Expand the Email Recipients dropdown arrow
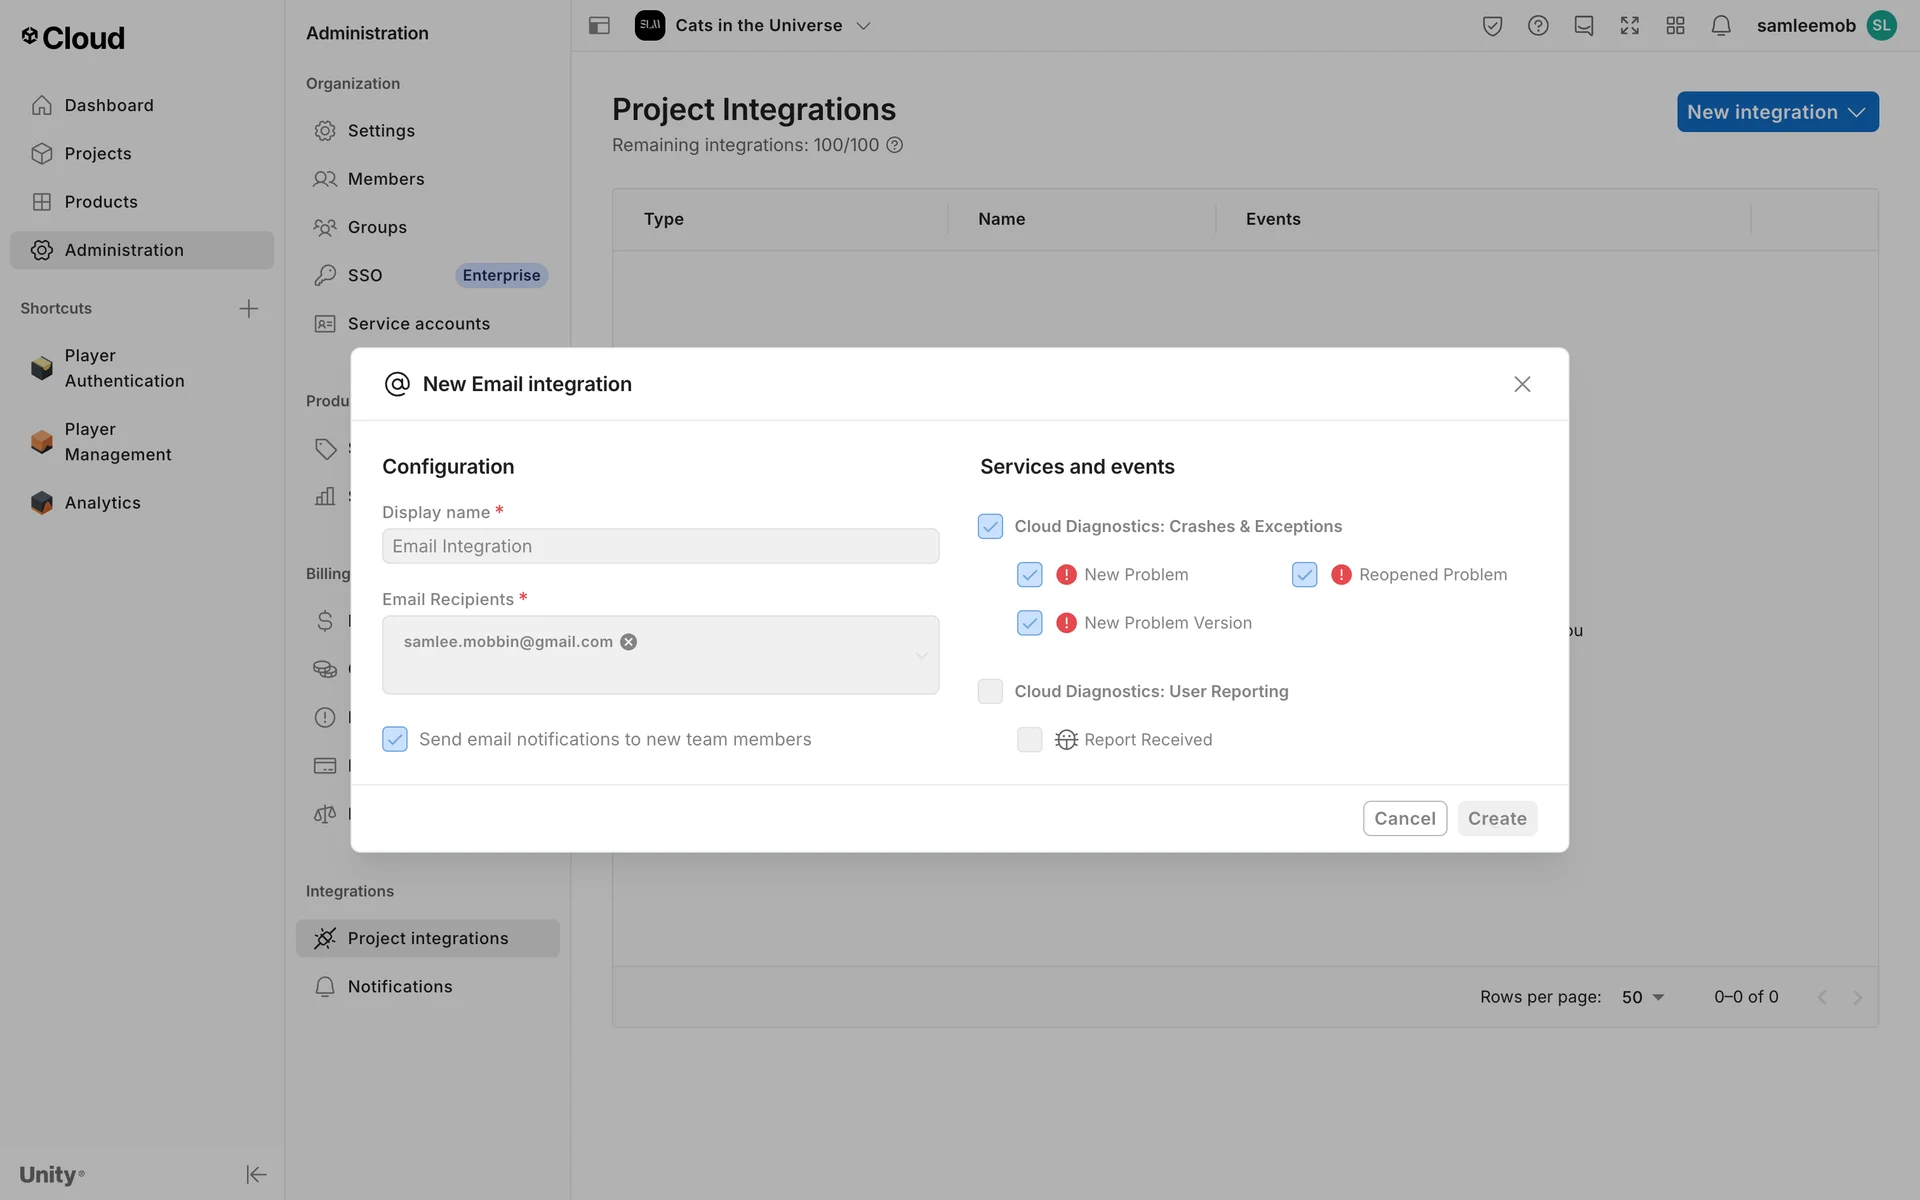The image size is (1920, 1200). [x=921, y=656]
